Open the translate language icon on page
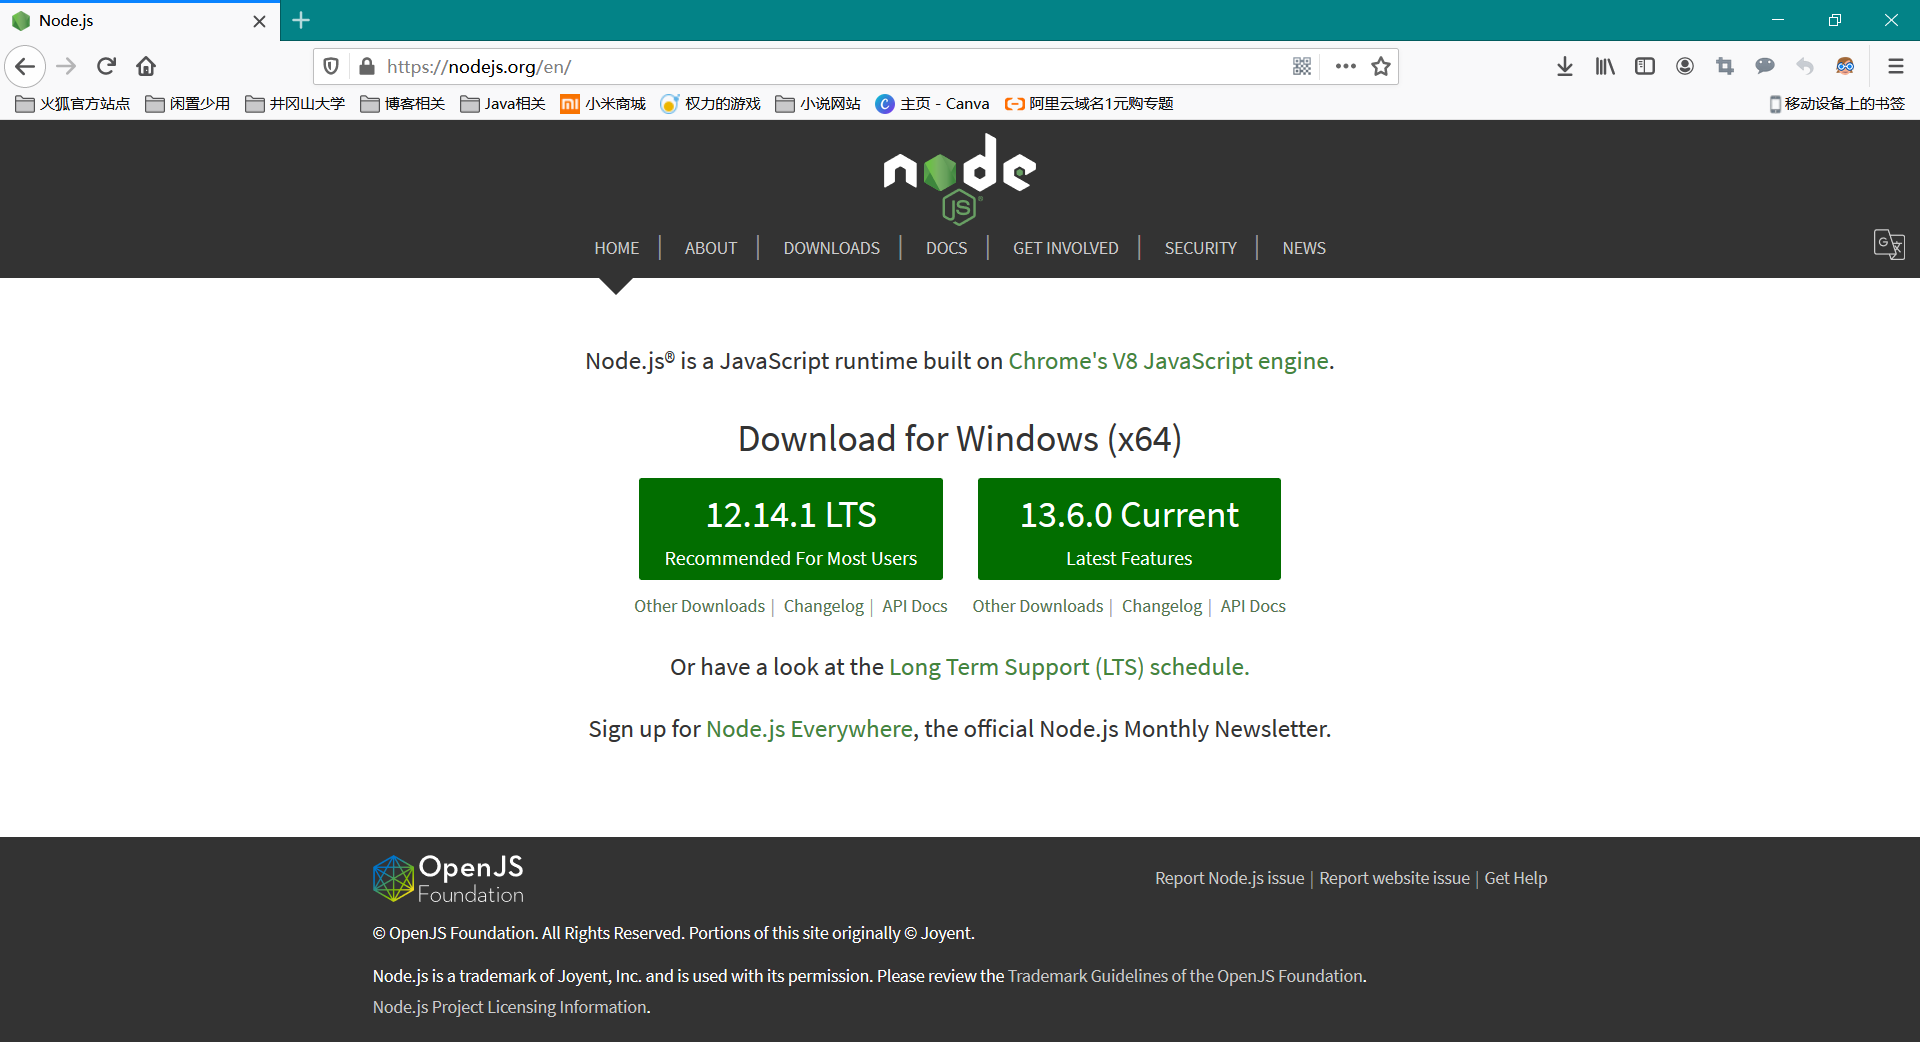The height and width of the screenshot is (1042, 1920). (x=1888, y=244)
